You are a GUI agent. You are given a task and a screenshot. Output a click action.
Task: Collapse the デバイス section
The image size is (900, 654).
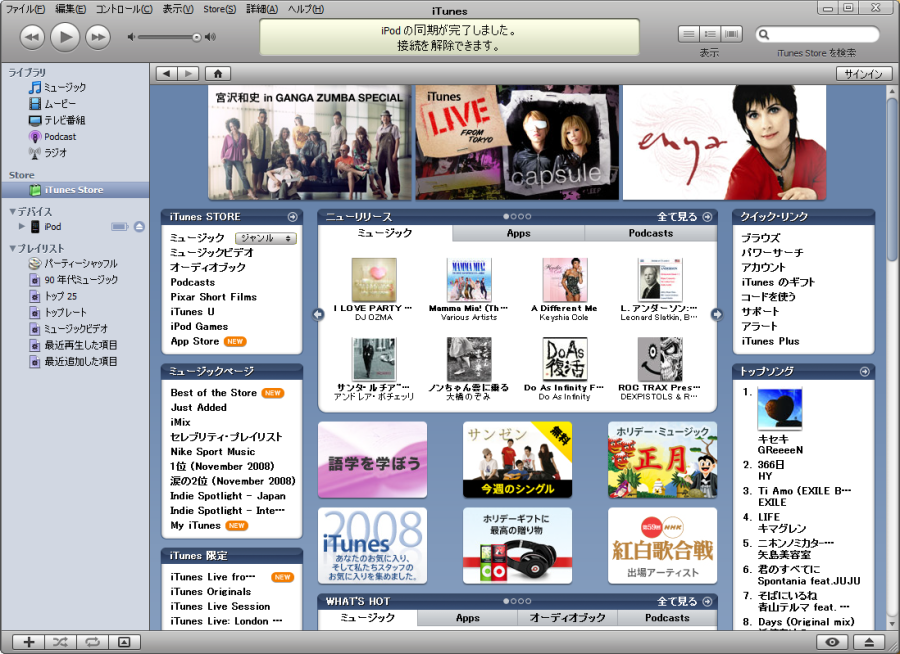(13, 211)
